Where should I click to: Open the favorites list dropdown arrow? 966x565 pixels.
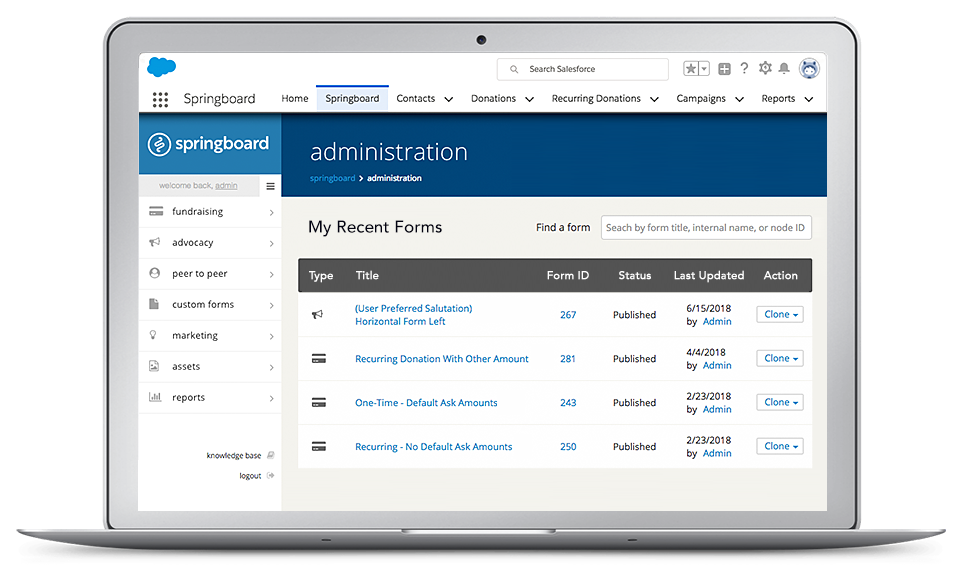coord(704,69)
